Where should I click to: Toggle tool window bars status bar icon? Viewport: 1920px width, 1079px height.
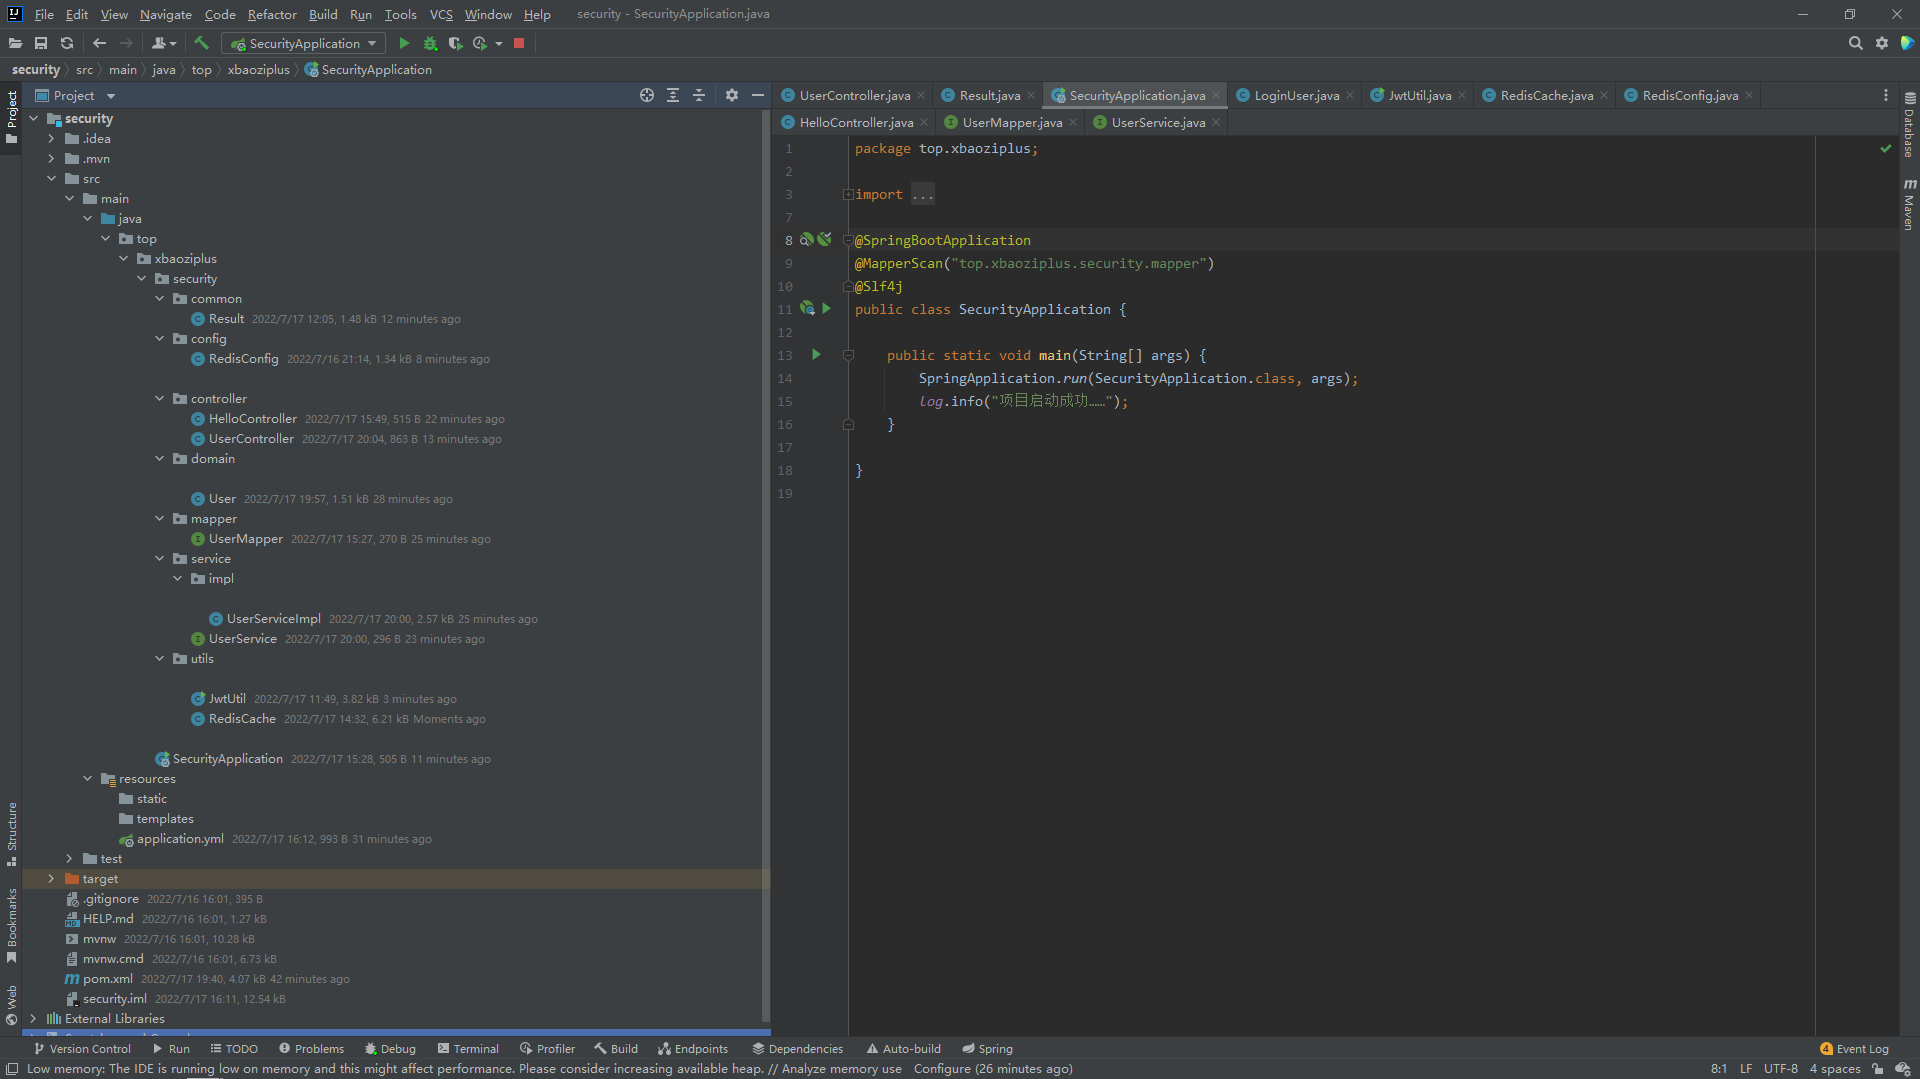[12, 1069]
